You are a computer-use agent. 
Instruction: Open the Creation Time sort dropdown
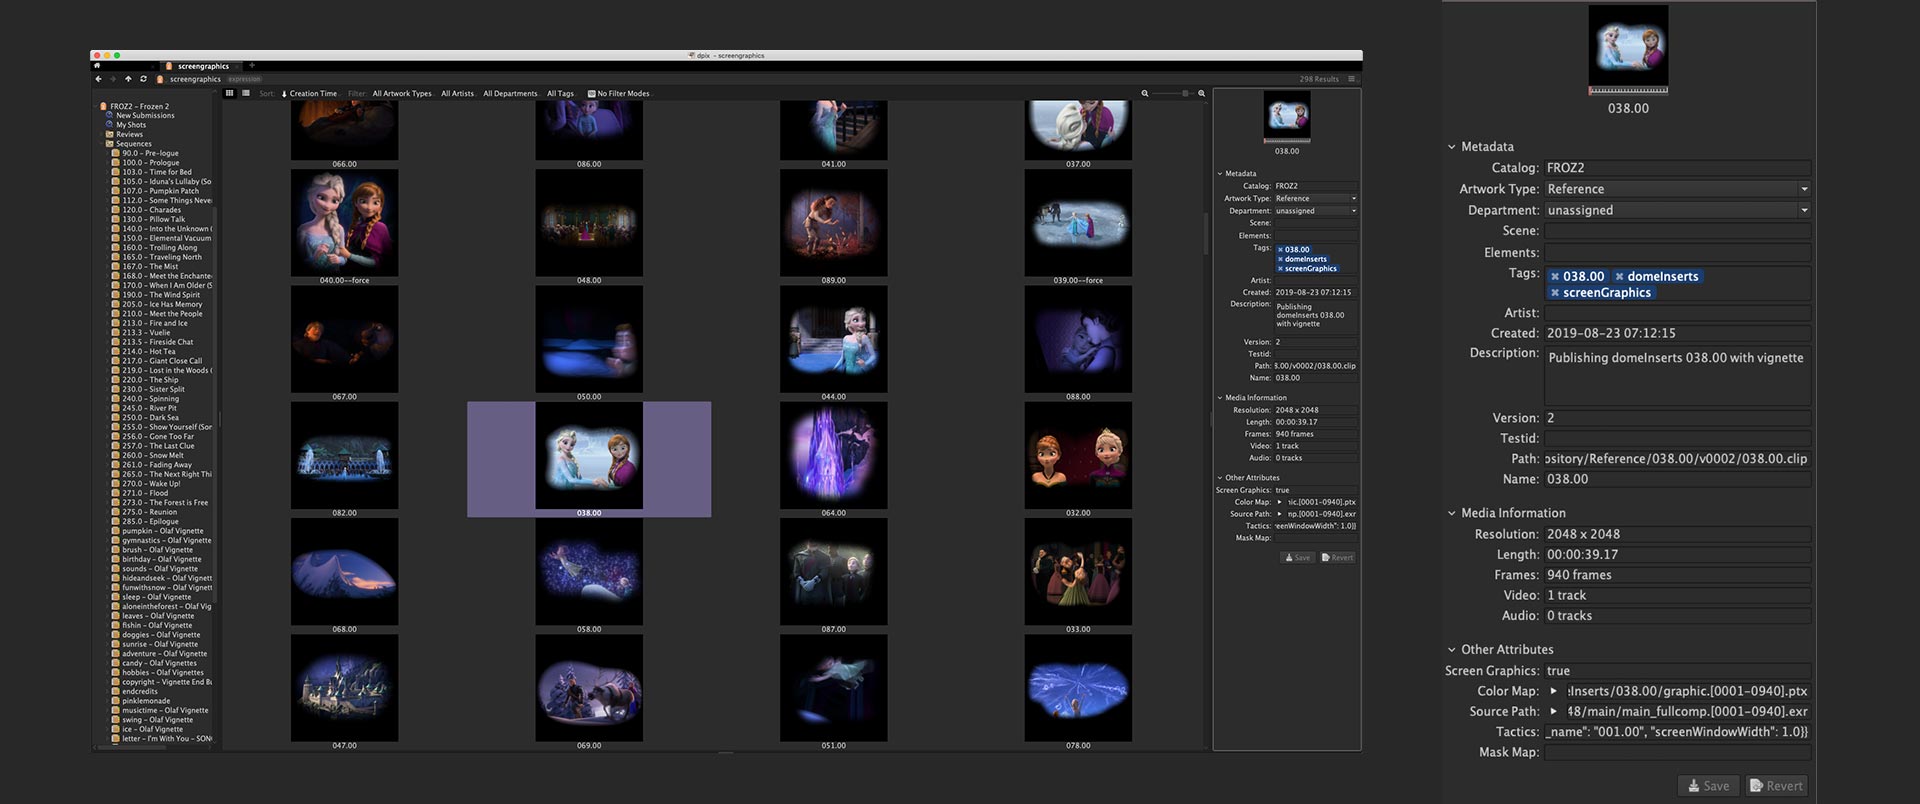[x=313, y=94]
